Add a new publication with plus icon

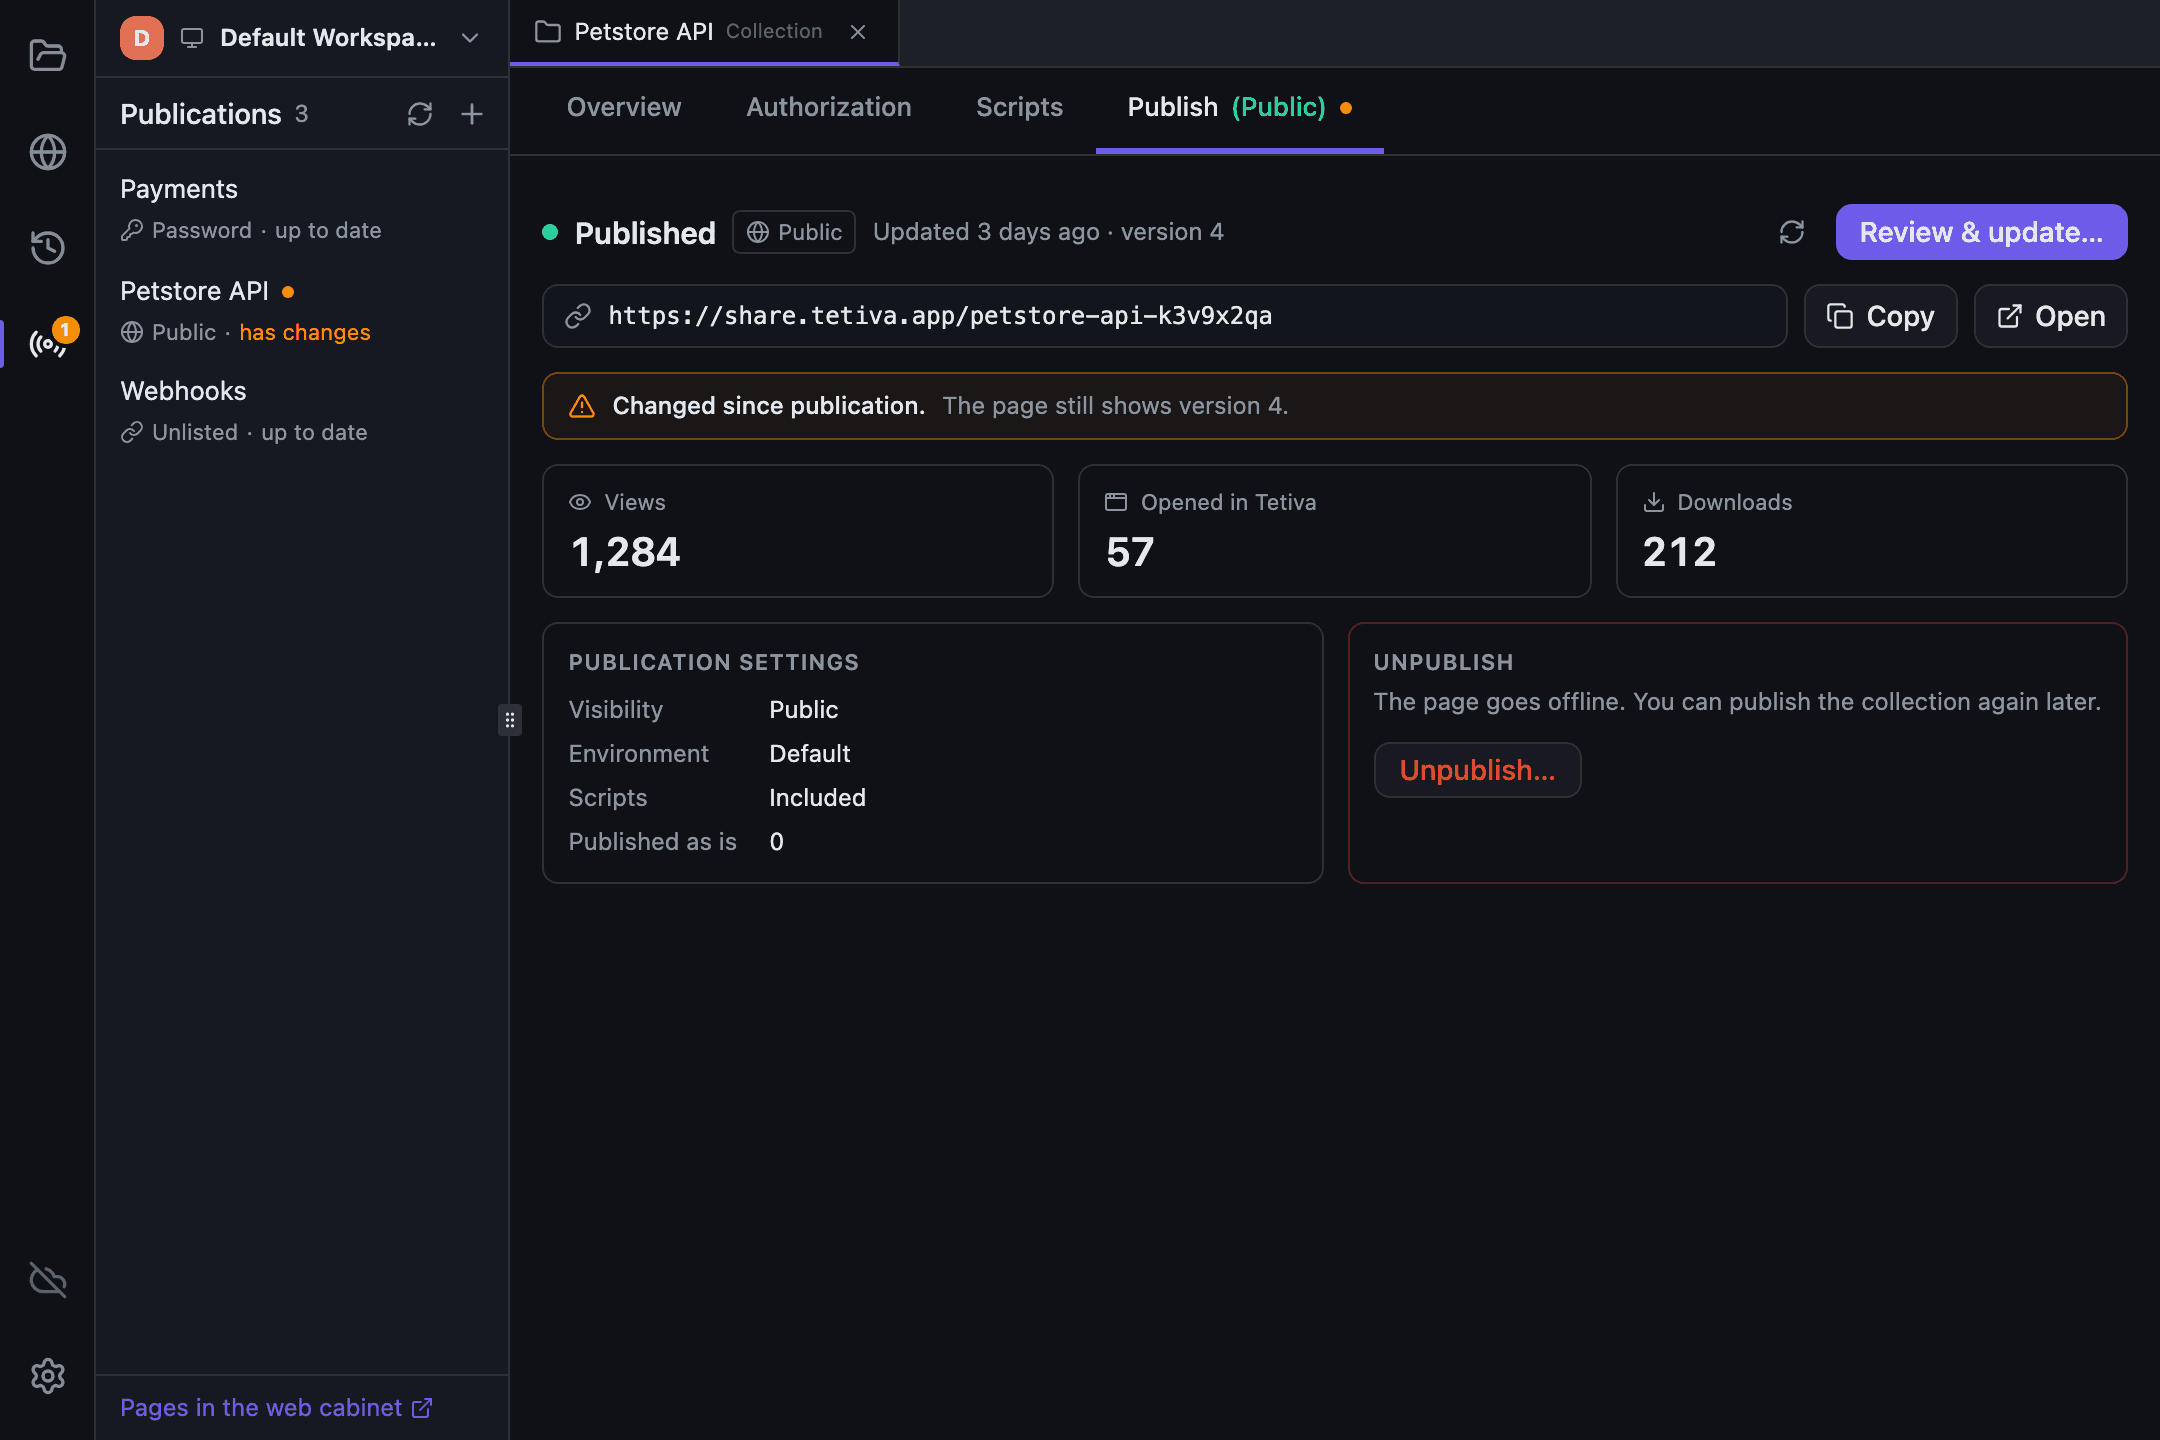point(472,114)
